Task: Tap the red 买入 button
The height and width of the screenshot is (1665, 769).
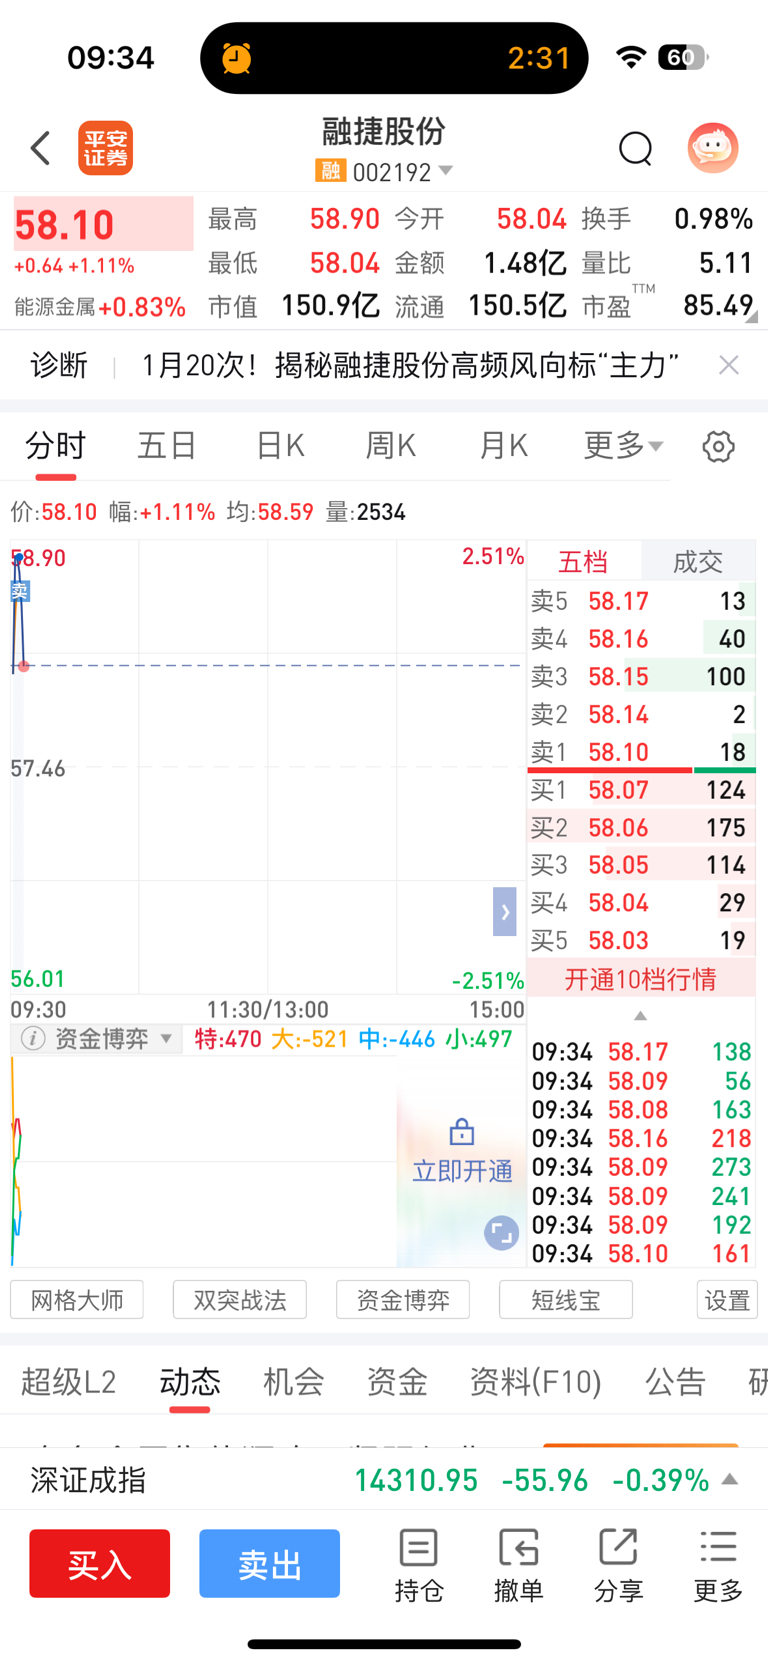Action: tap(99, 1563)
